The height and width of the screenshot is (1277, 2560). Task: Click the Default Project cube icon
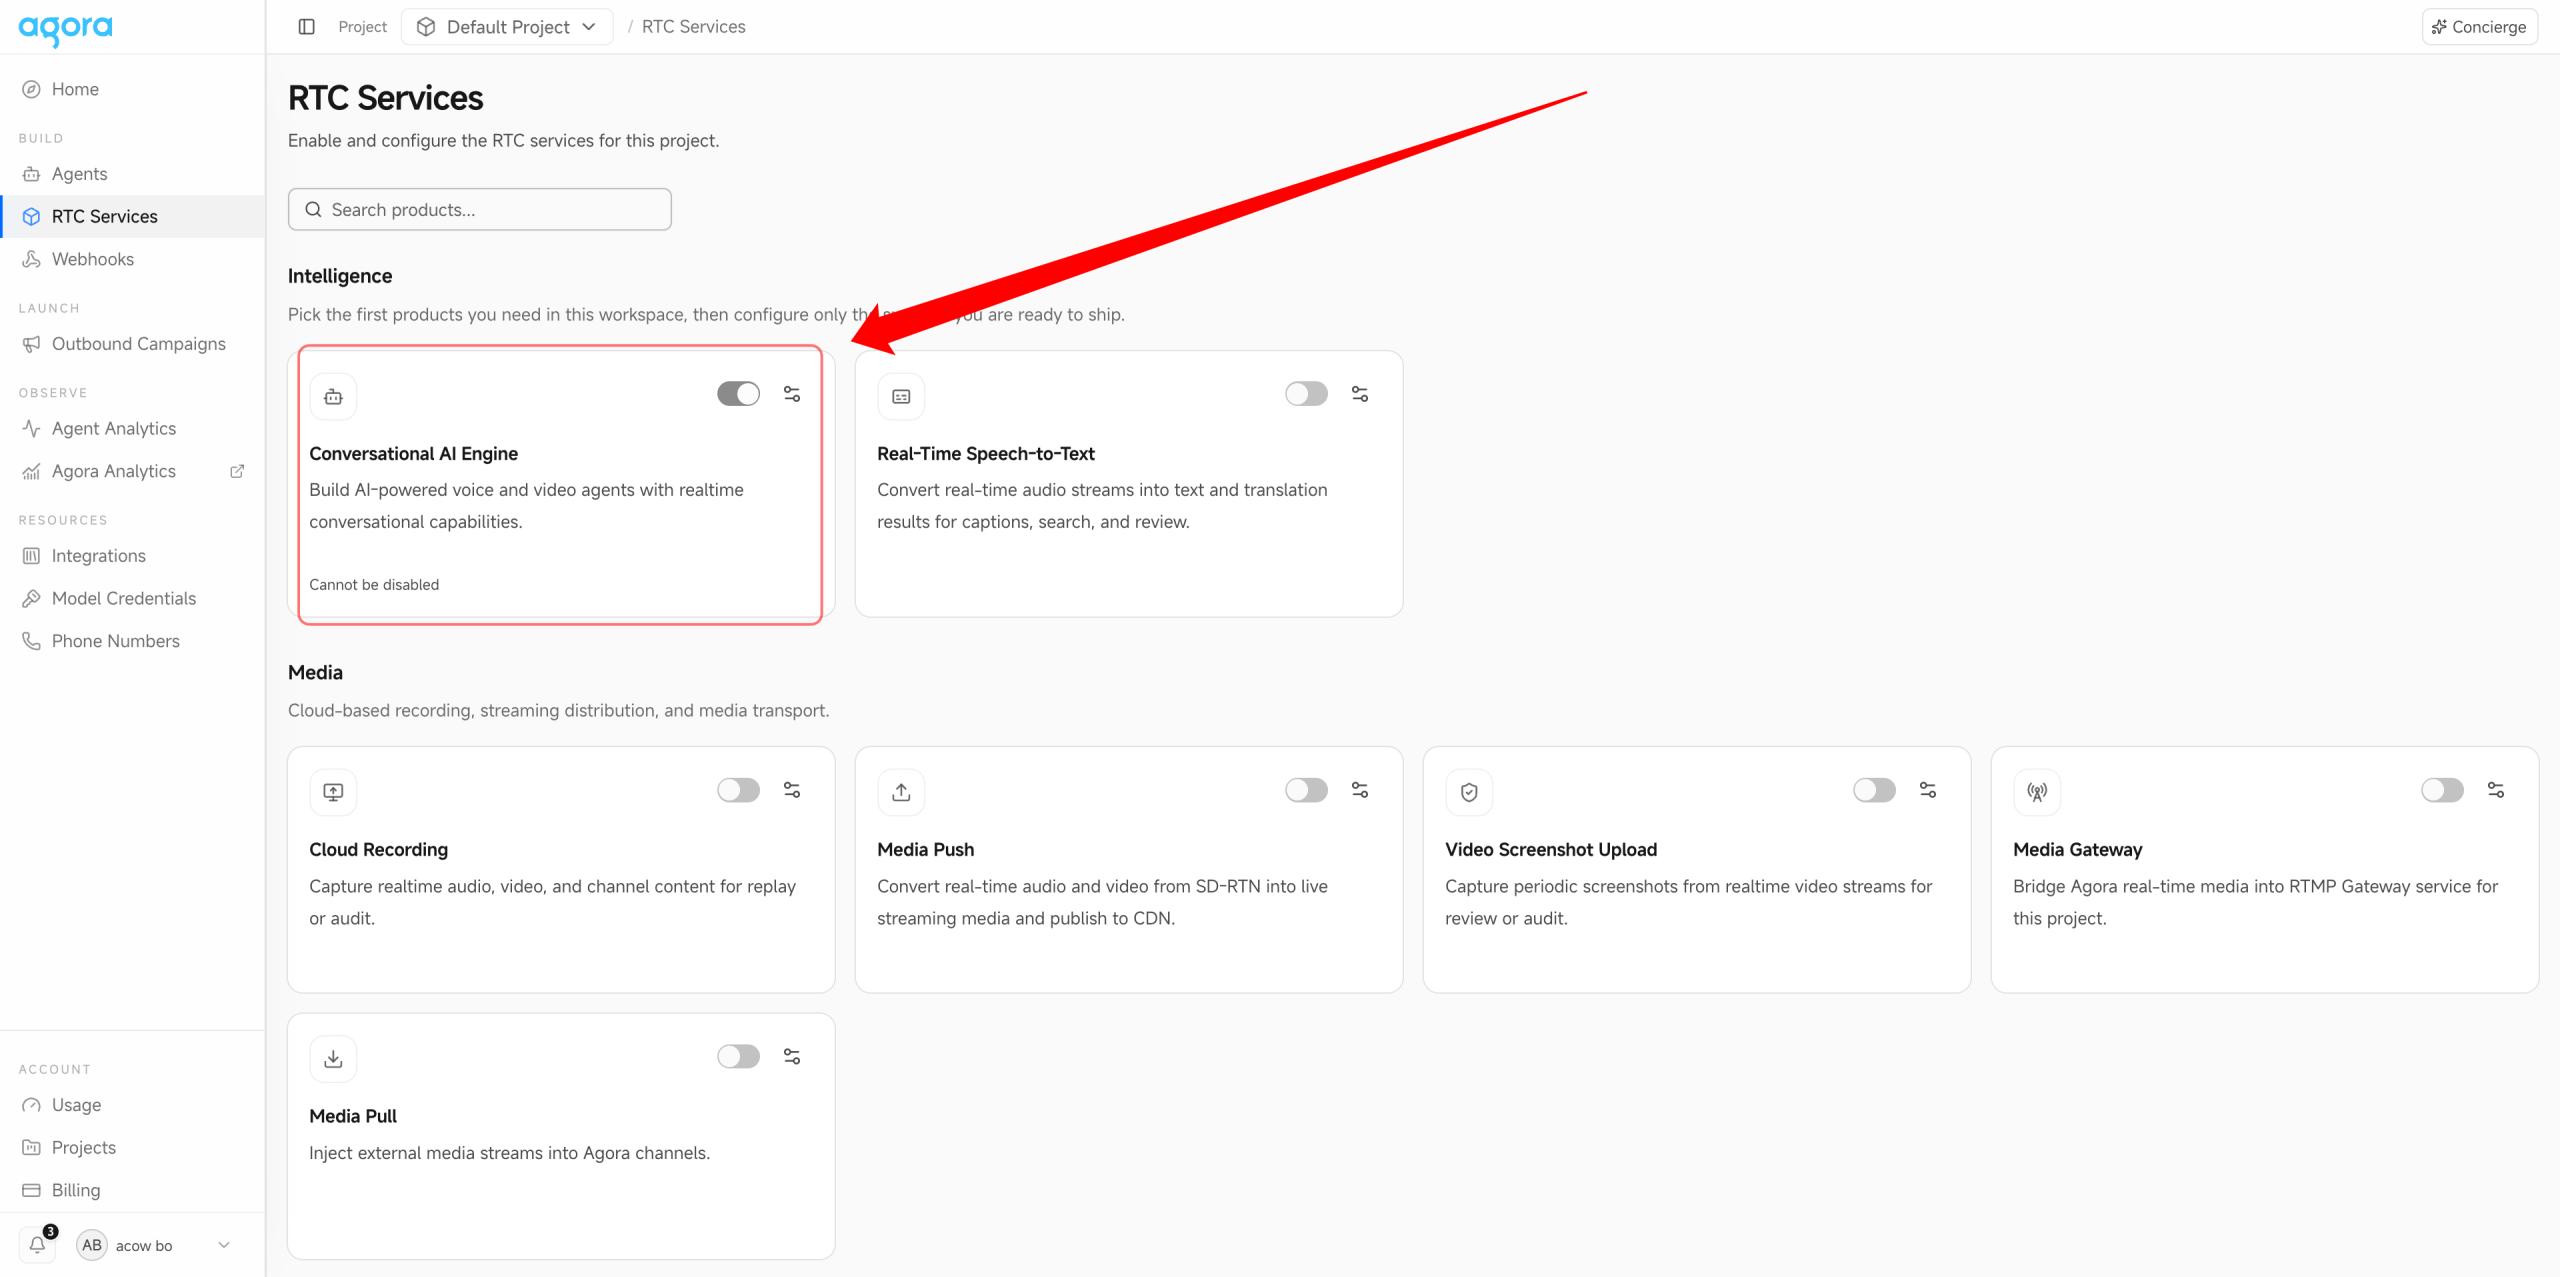point(426,27)
